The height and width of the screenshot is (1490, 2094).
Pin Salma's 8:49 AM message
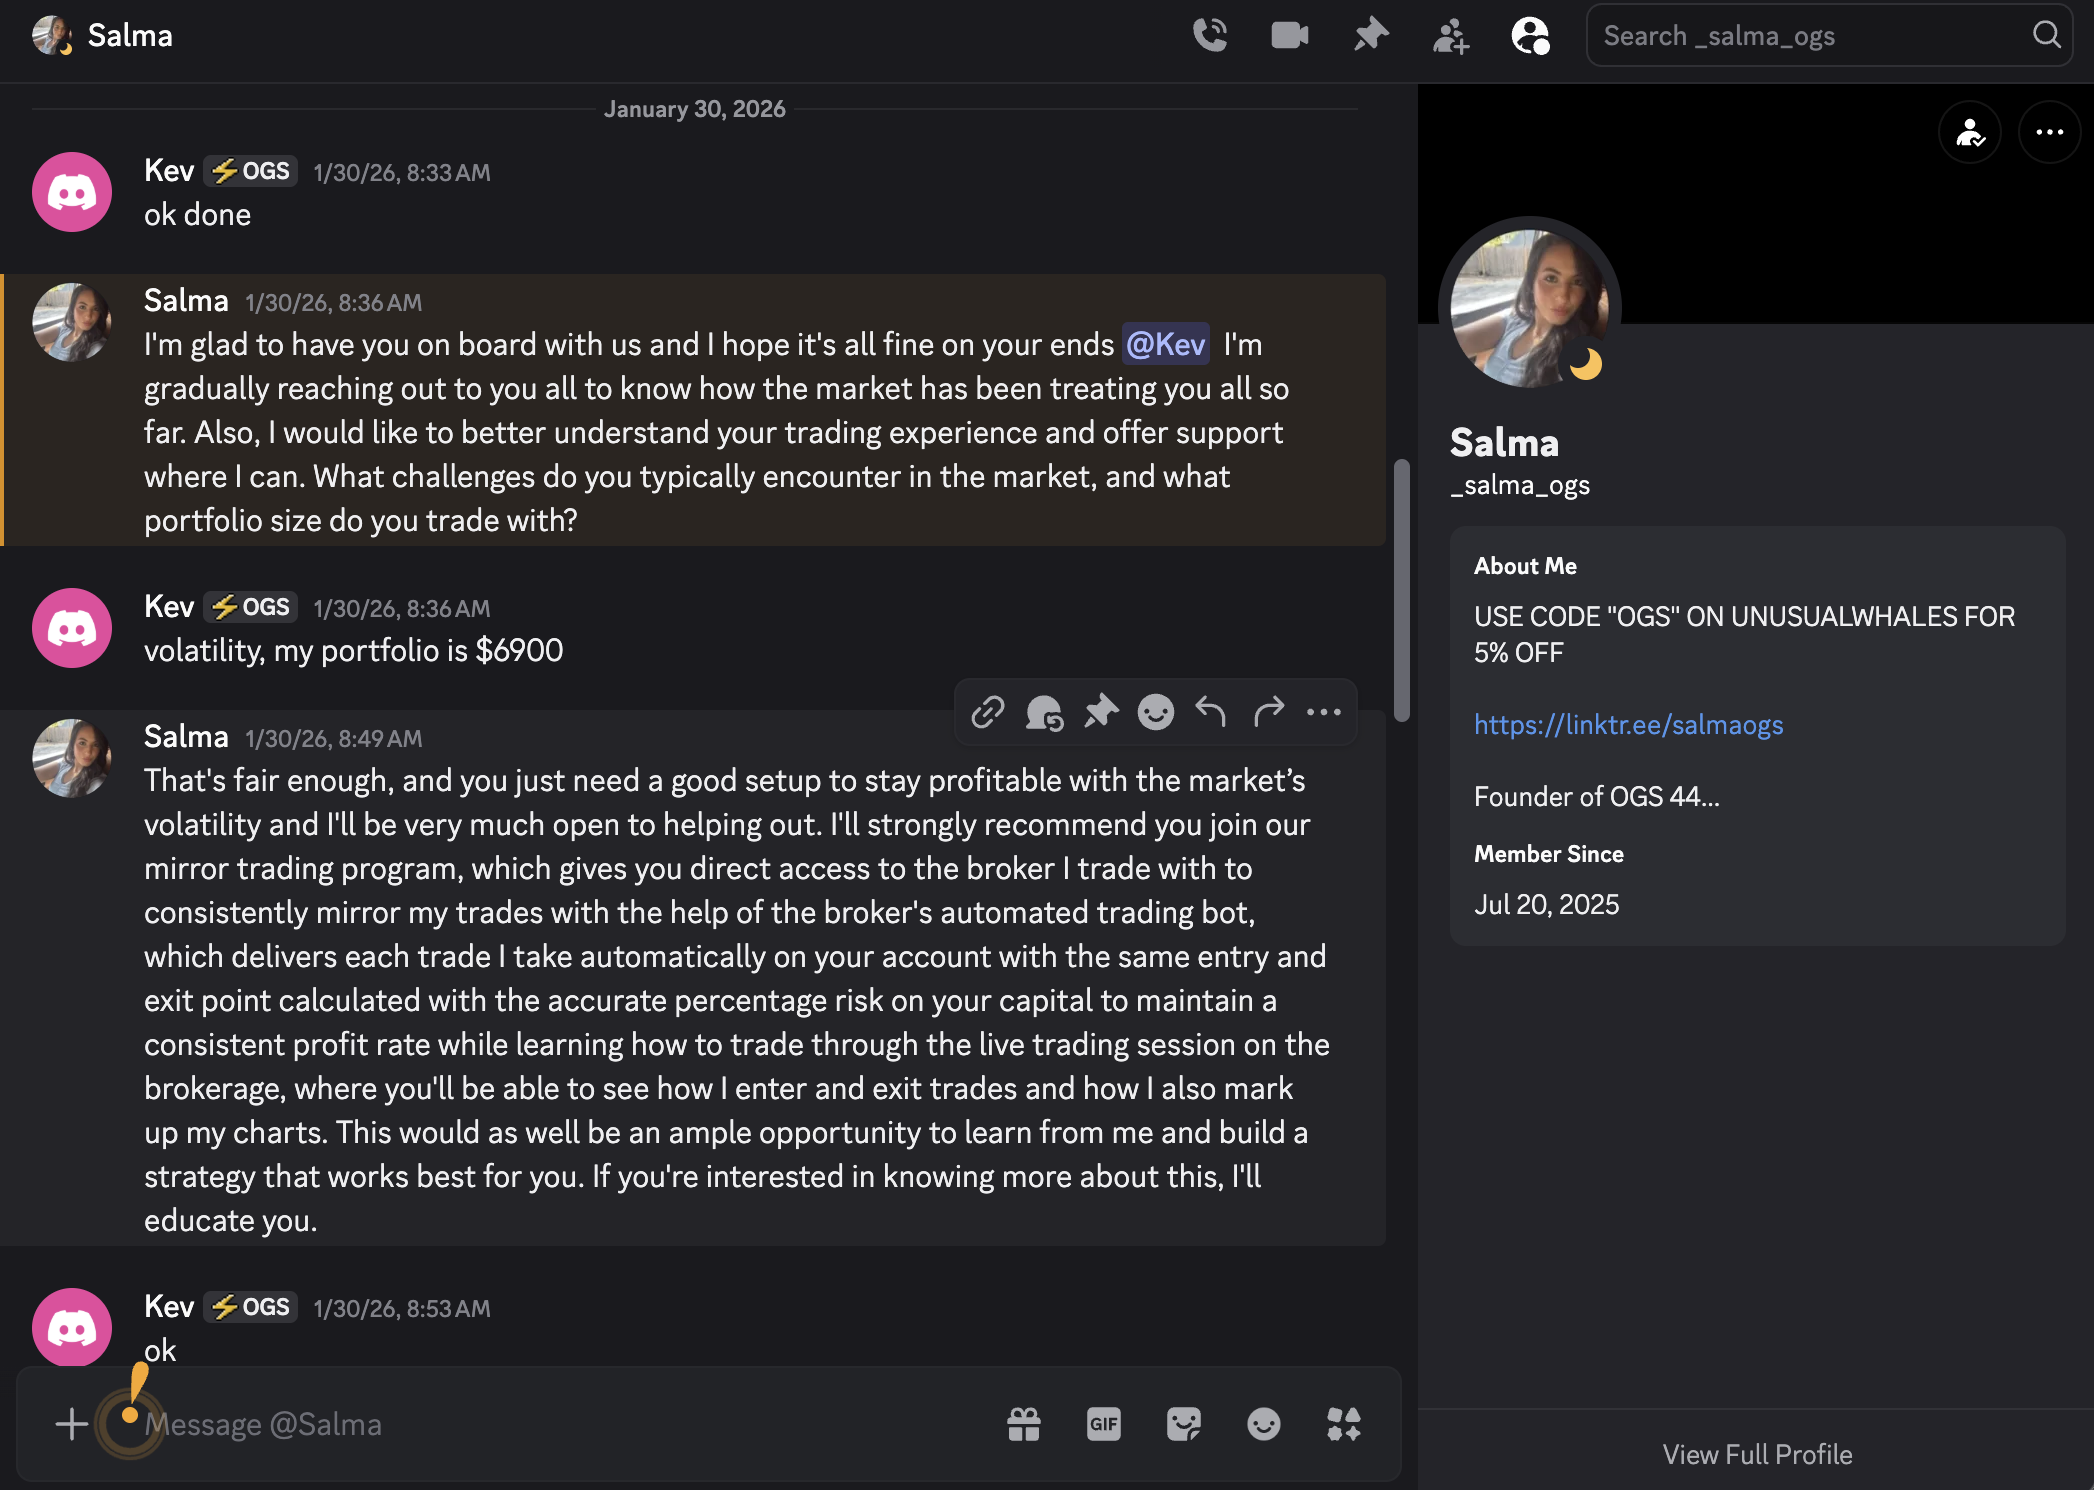[1101, 712]
